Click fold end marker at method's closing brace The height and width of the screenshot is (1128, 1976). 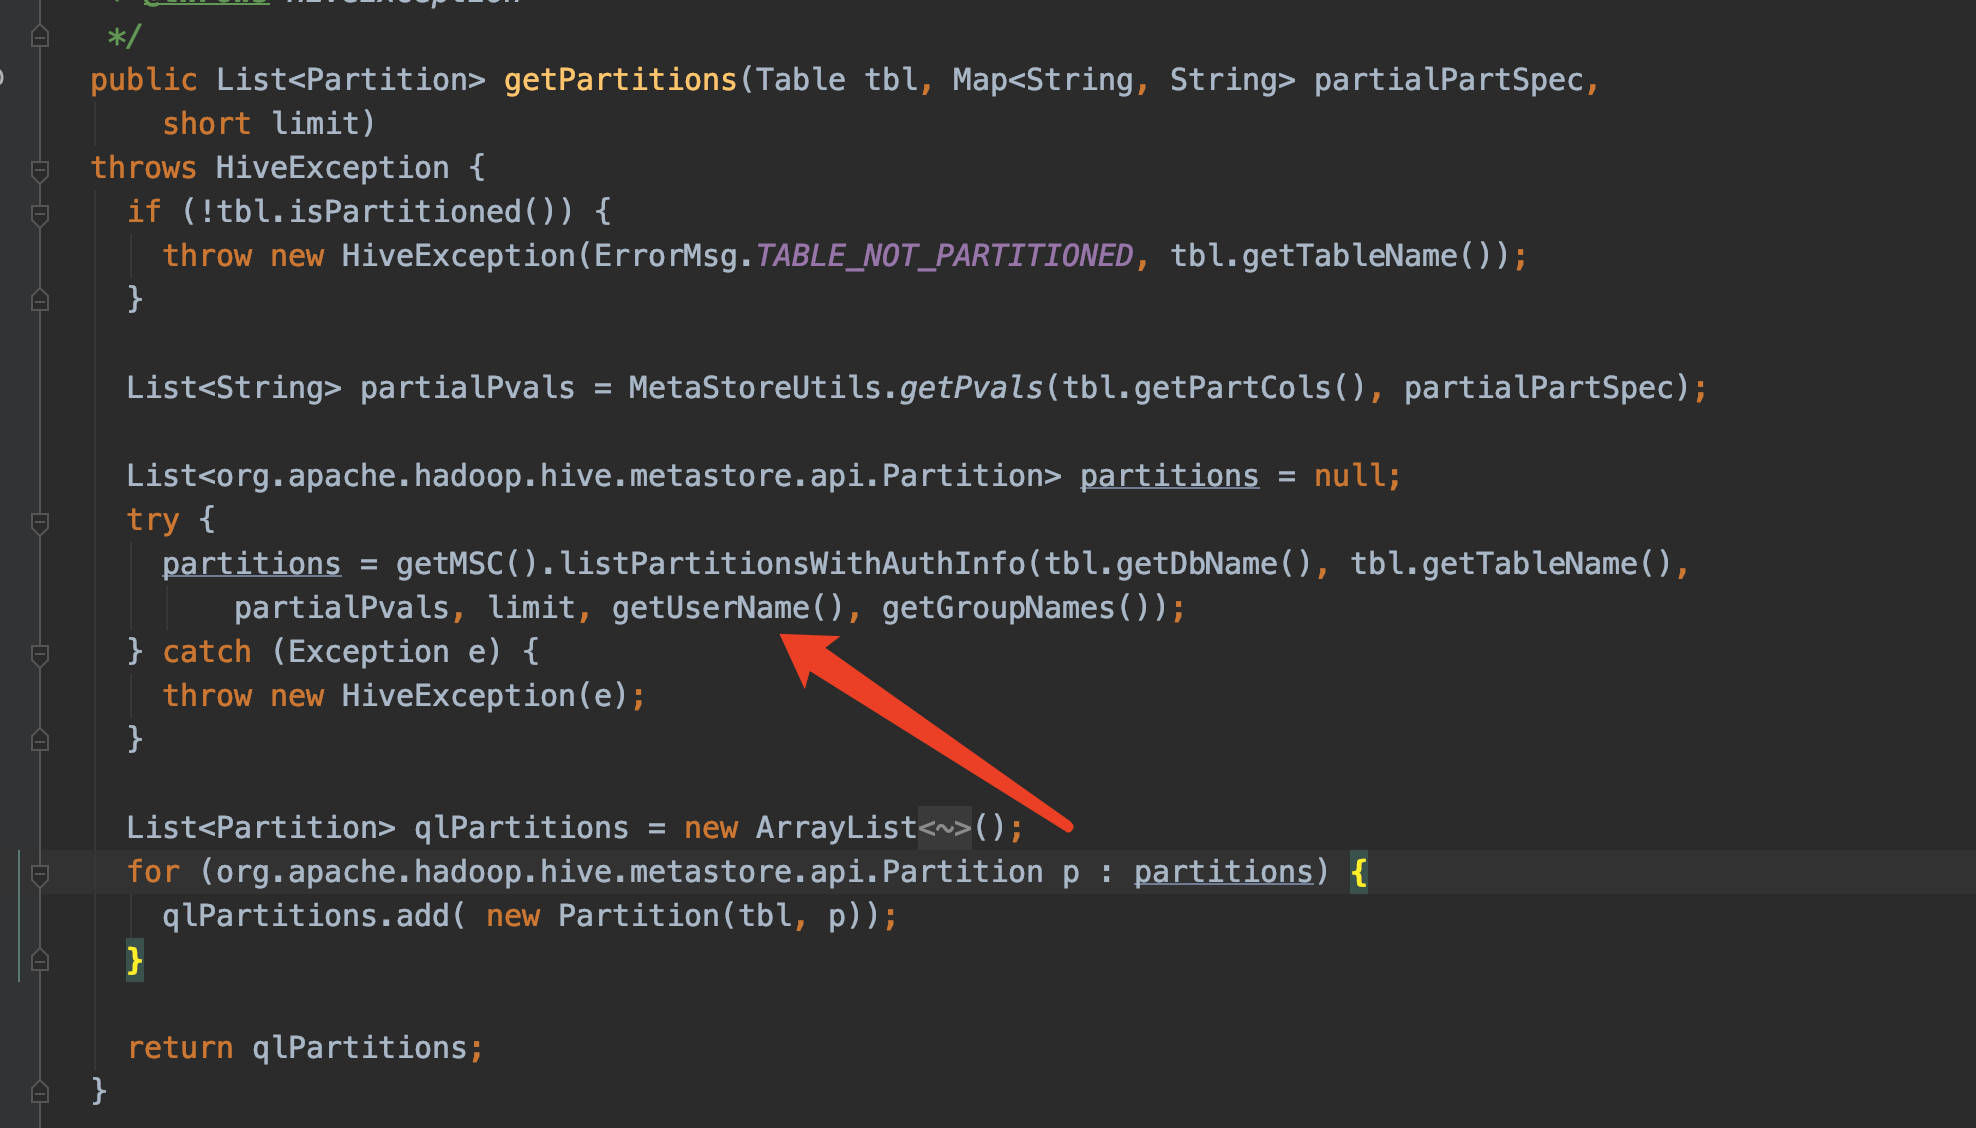[40, 1091]
